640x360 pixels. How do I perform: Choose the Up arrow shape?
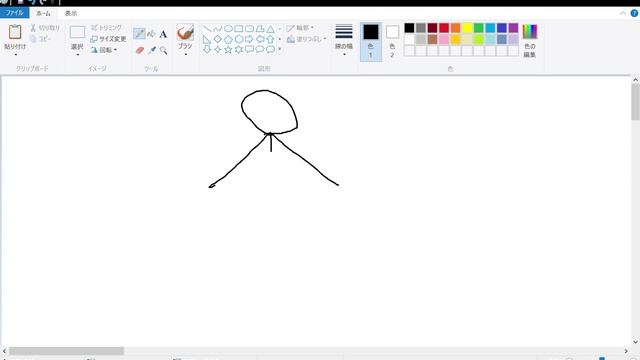tap(271, 40)
